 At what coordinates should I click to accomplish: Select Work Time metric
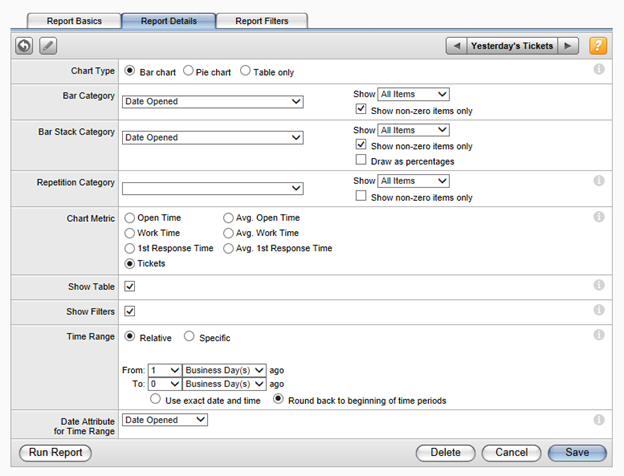coord(130,233)
